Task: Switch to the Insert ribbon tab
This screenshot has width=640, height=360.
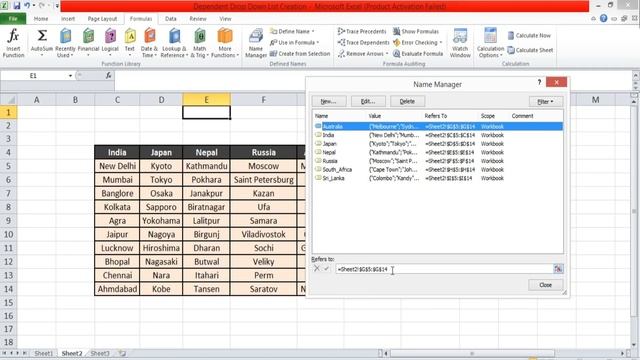Action: 68,19
